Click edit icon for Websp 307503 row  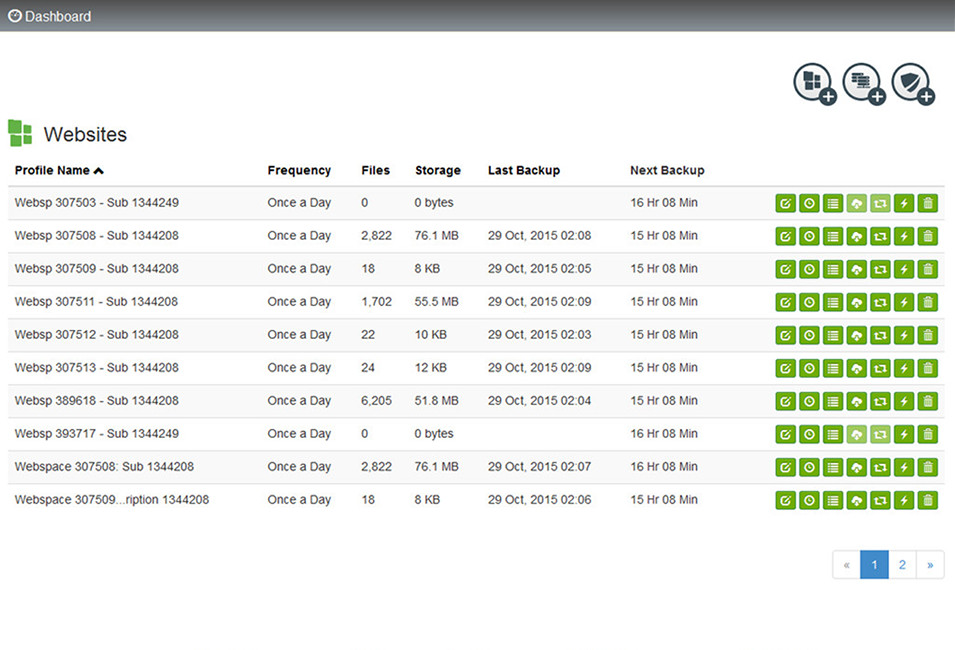pyautogui.click(x=785, y=204)
